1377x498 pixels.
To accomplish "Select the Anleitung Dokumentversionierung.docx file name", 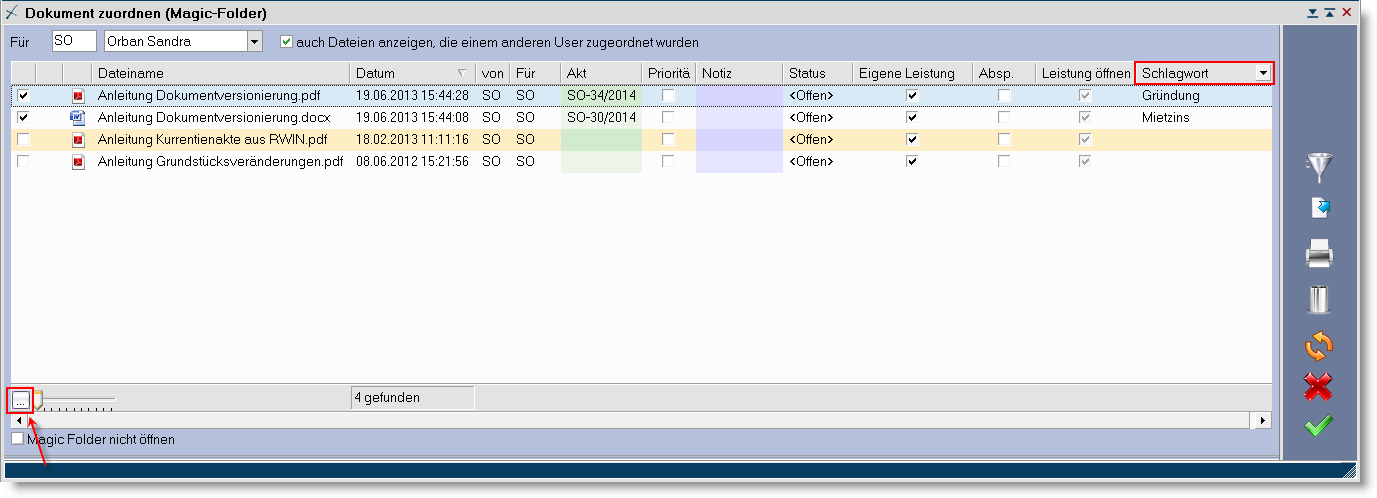I will [x=214, y=117].
